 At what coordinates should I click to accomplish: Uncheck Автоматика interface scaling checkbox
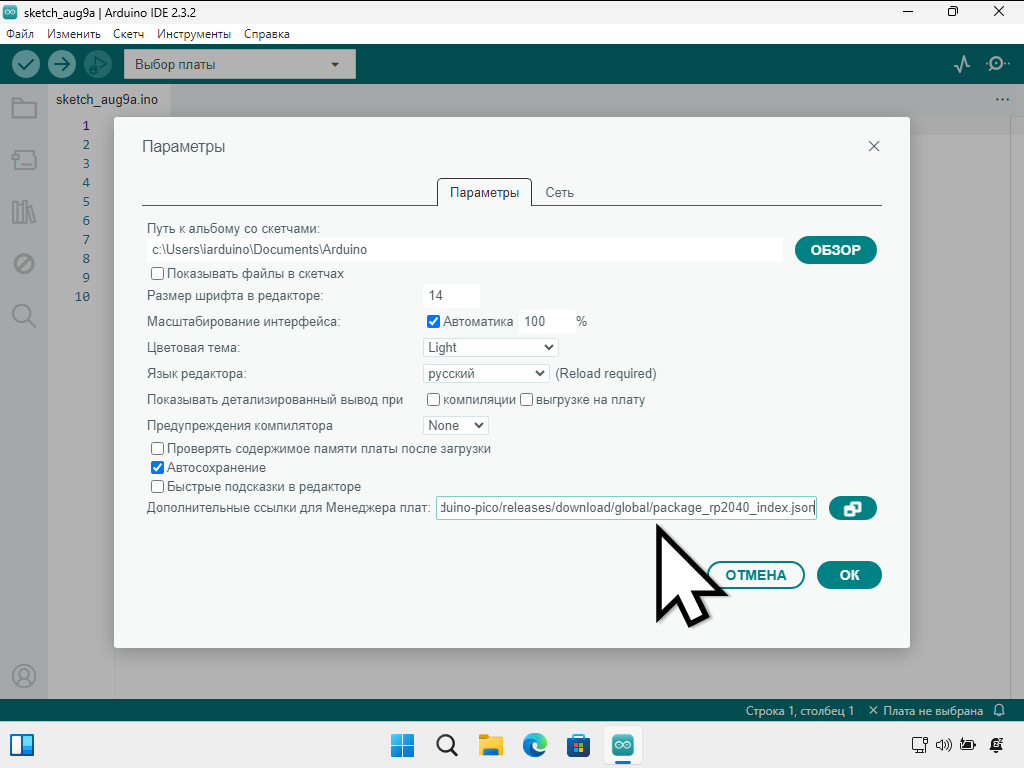click(433, 321)
